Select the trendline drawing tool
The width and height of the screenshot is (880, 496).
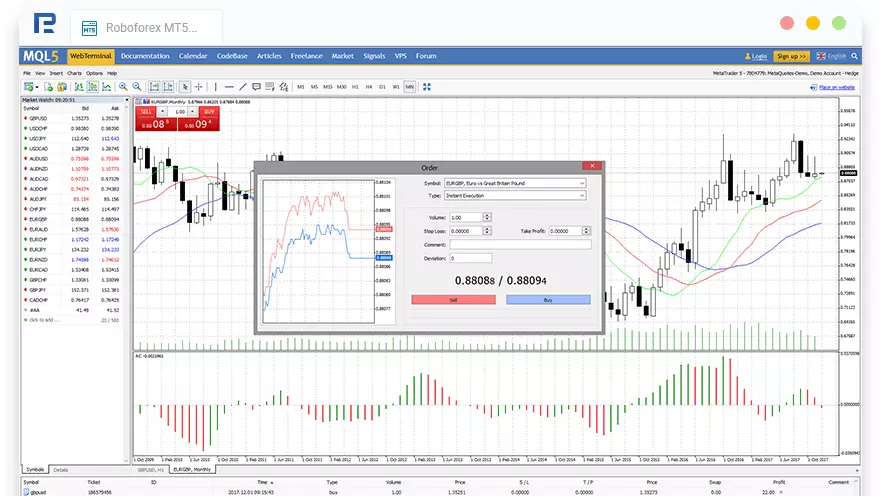[x=243, y=87]
